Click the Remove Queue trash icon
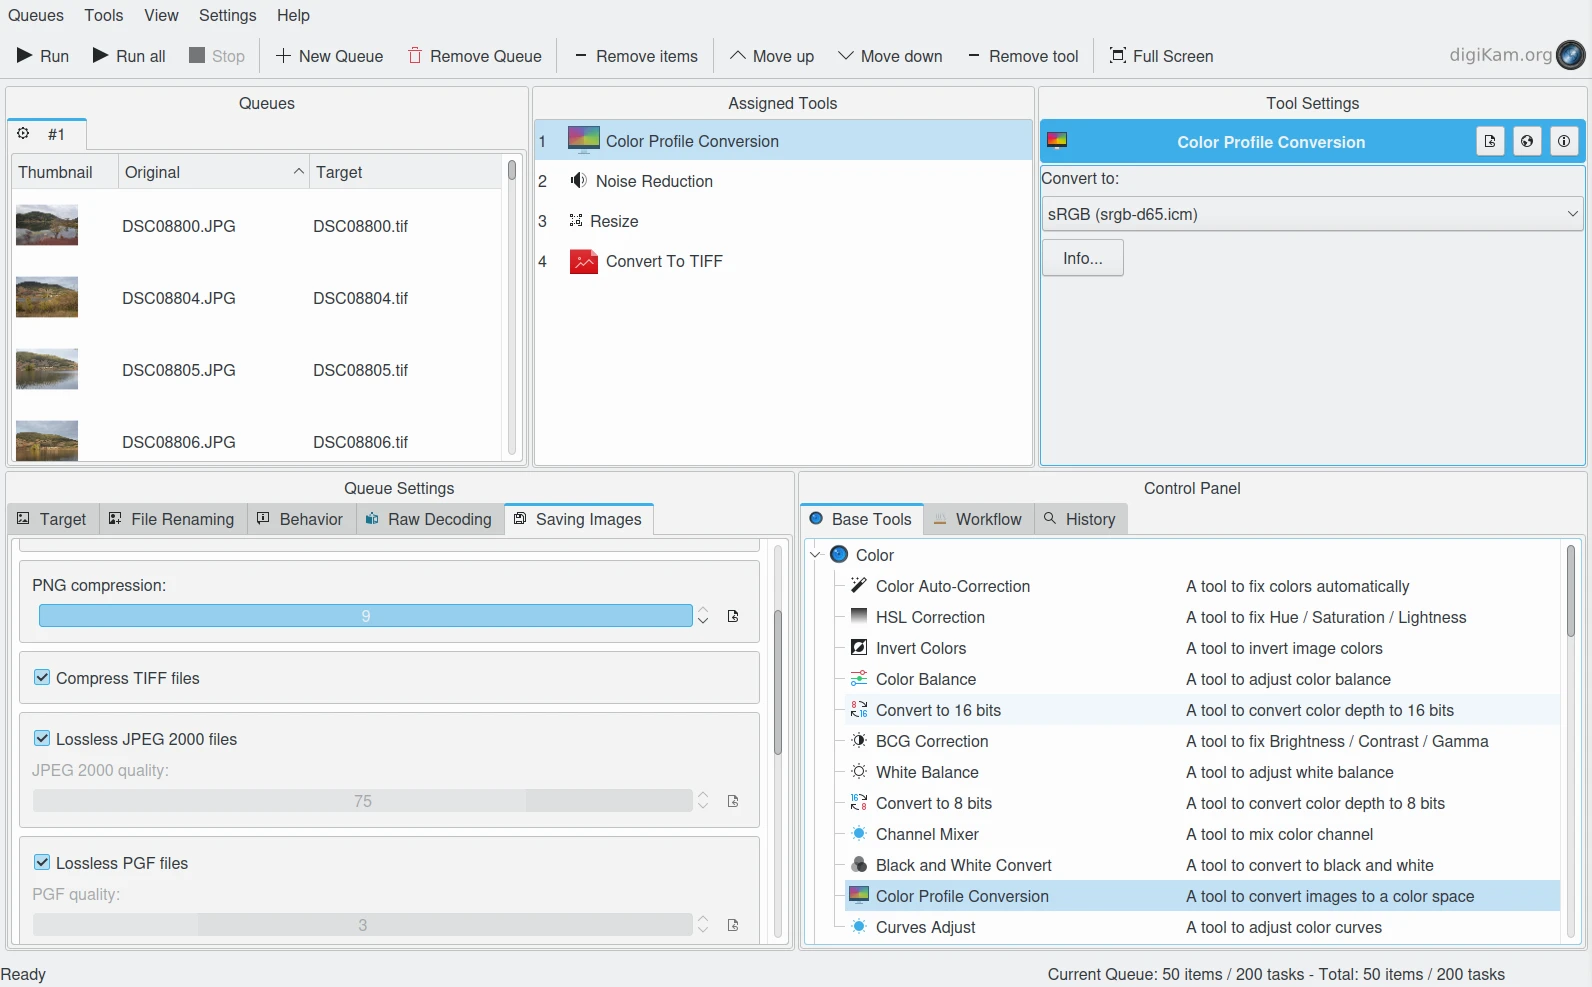This screenshot has height=987, width=1592. tap(415, 56)
